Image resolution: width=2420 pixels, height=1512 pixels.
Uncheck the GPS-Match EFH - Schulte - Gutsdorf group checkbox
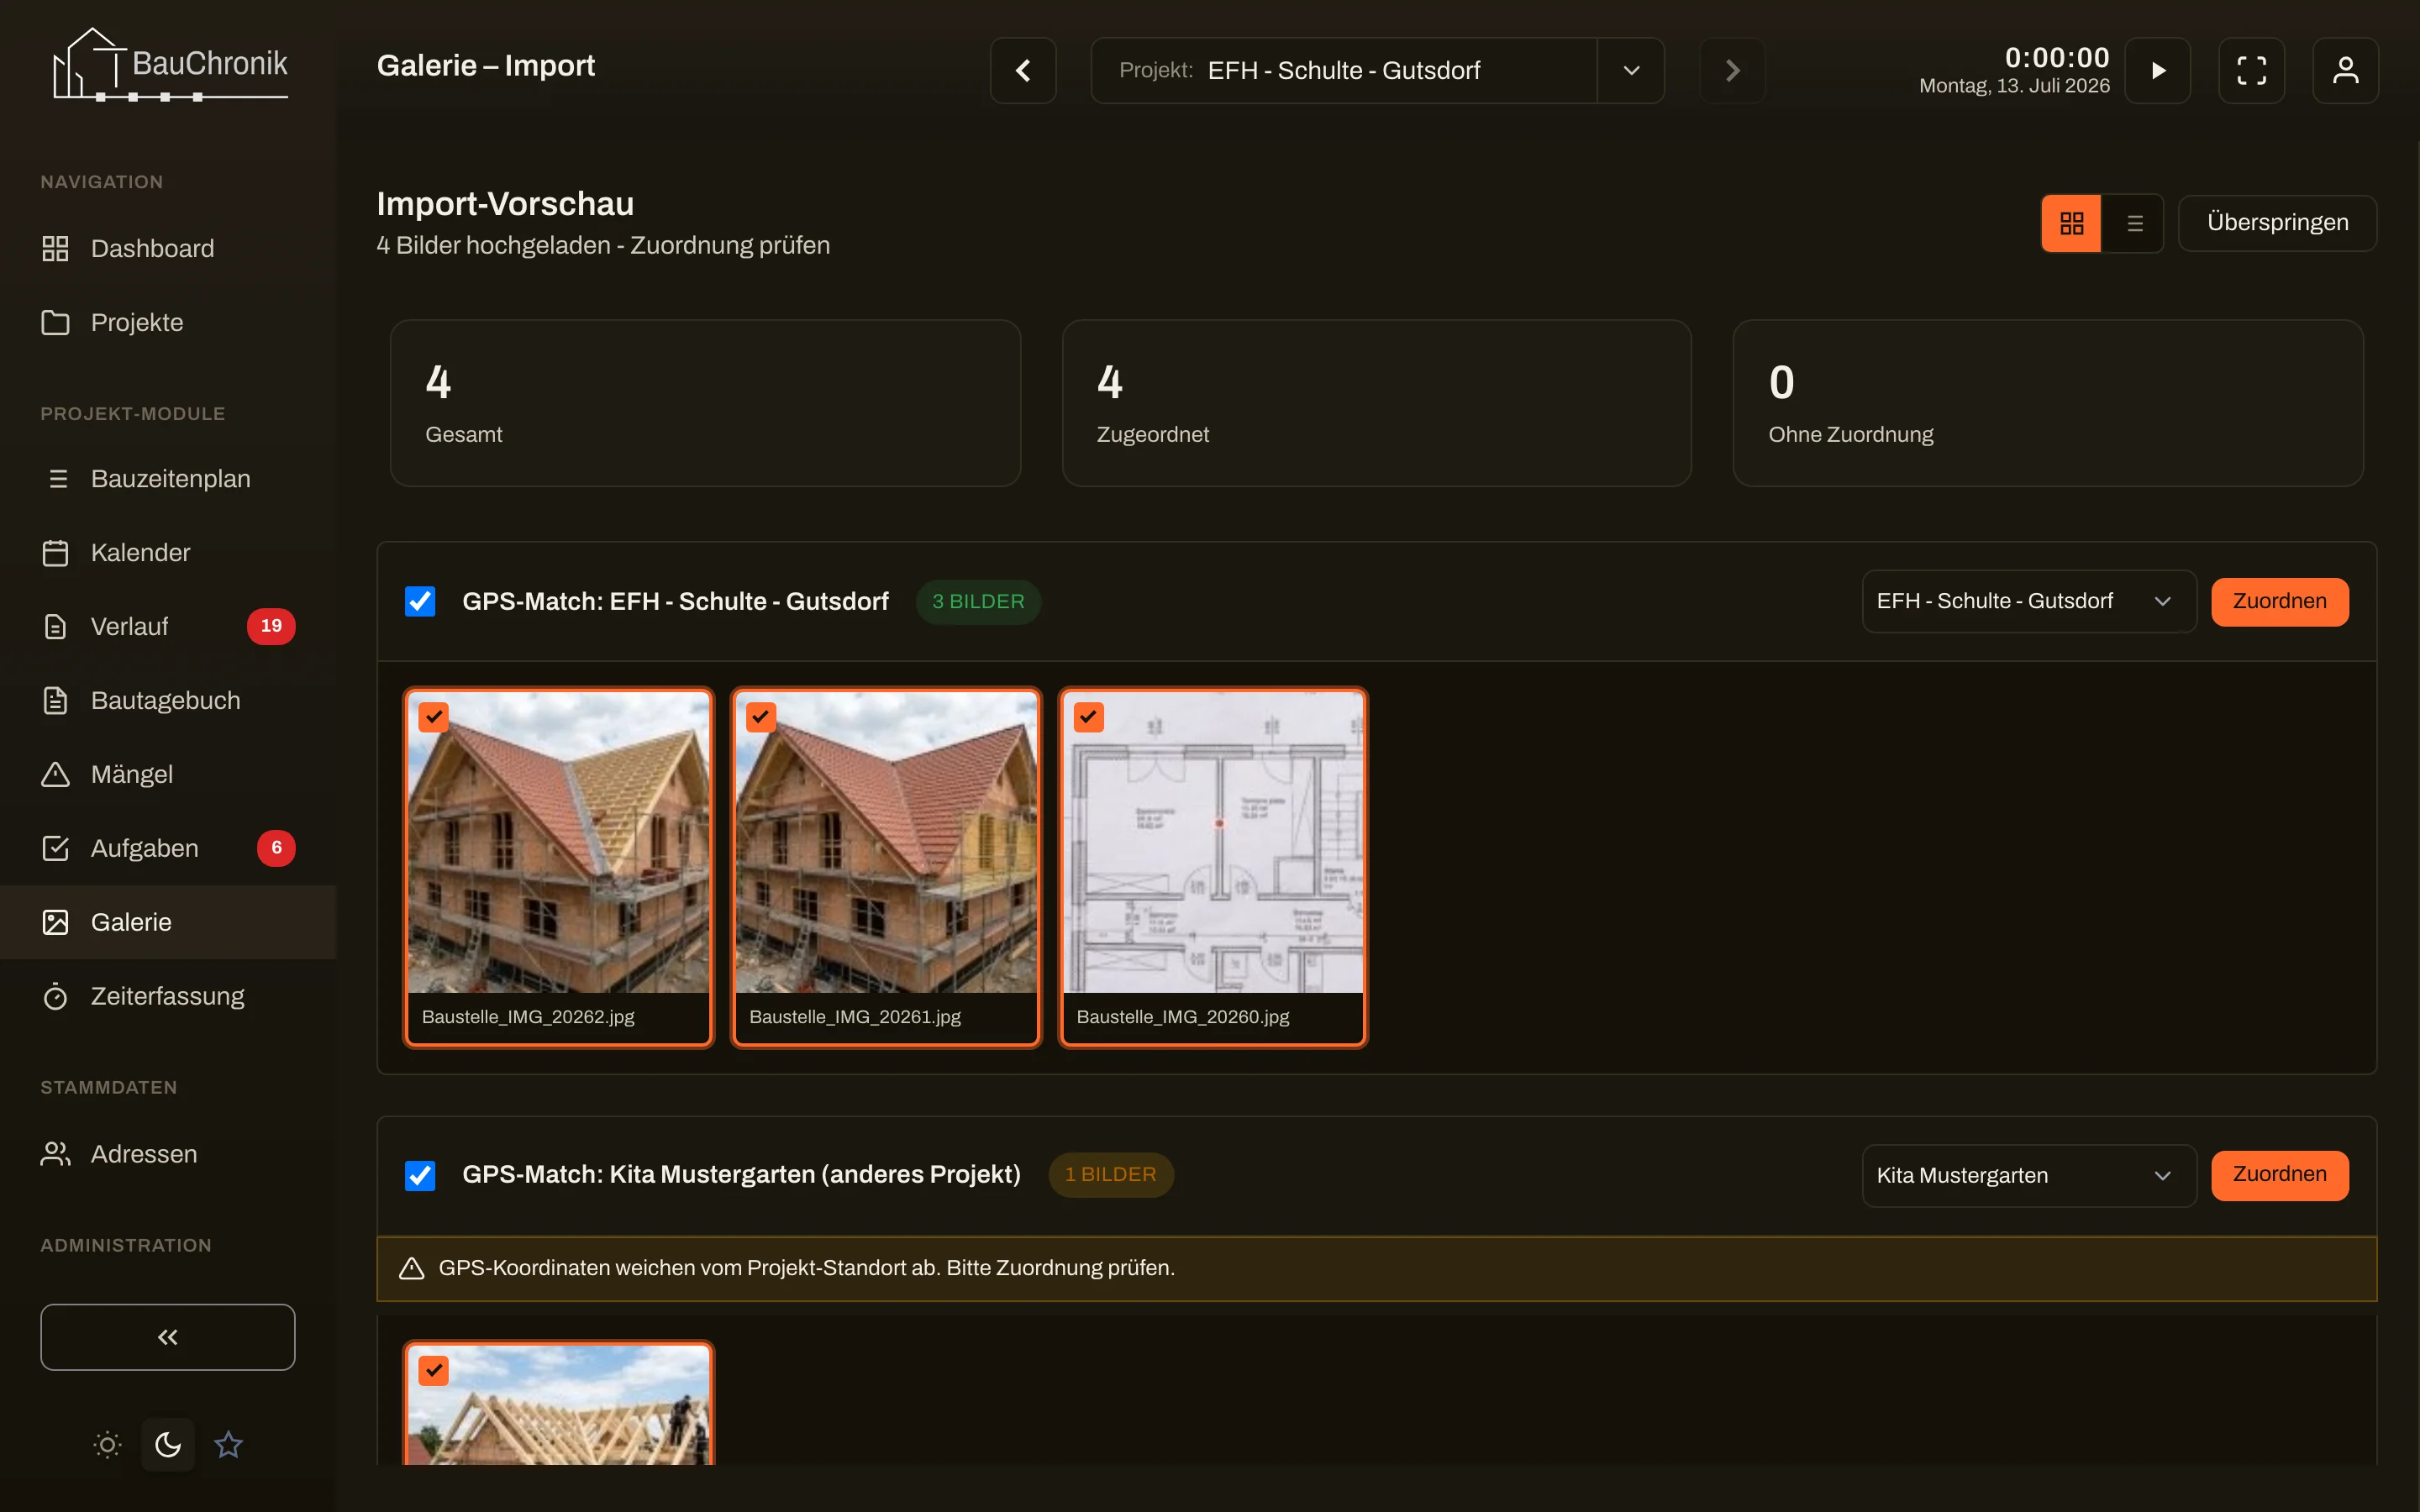420,601
